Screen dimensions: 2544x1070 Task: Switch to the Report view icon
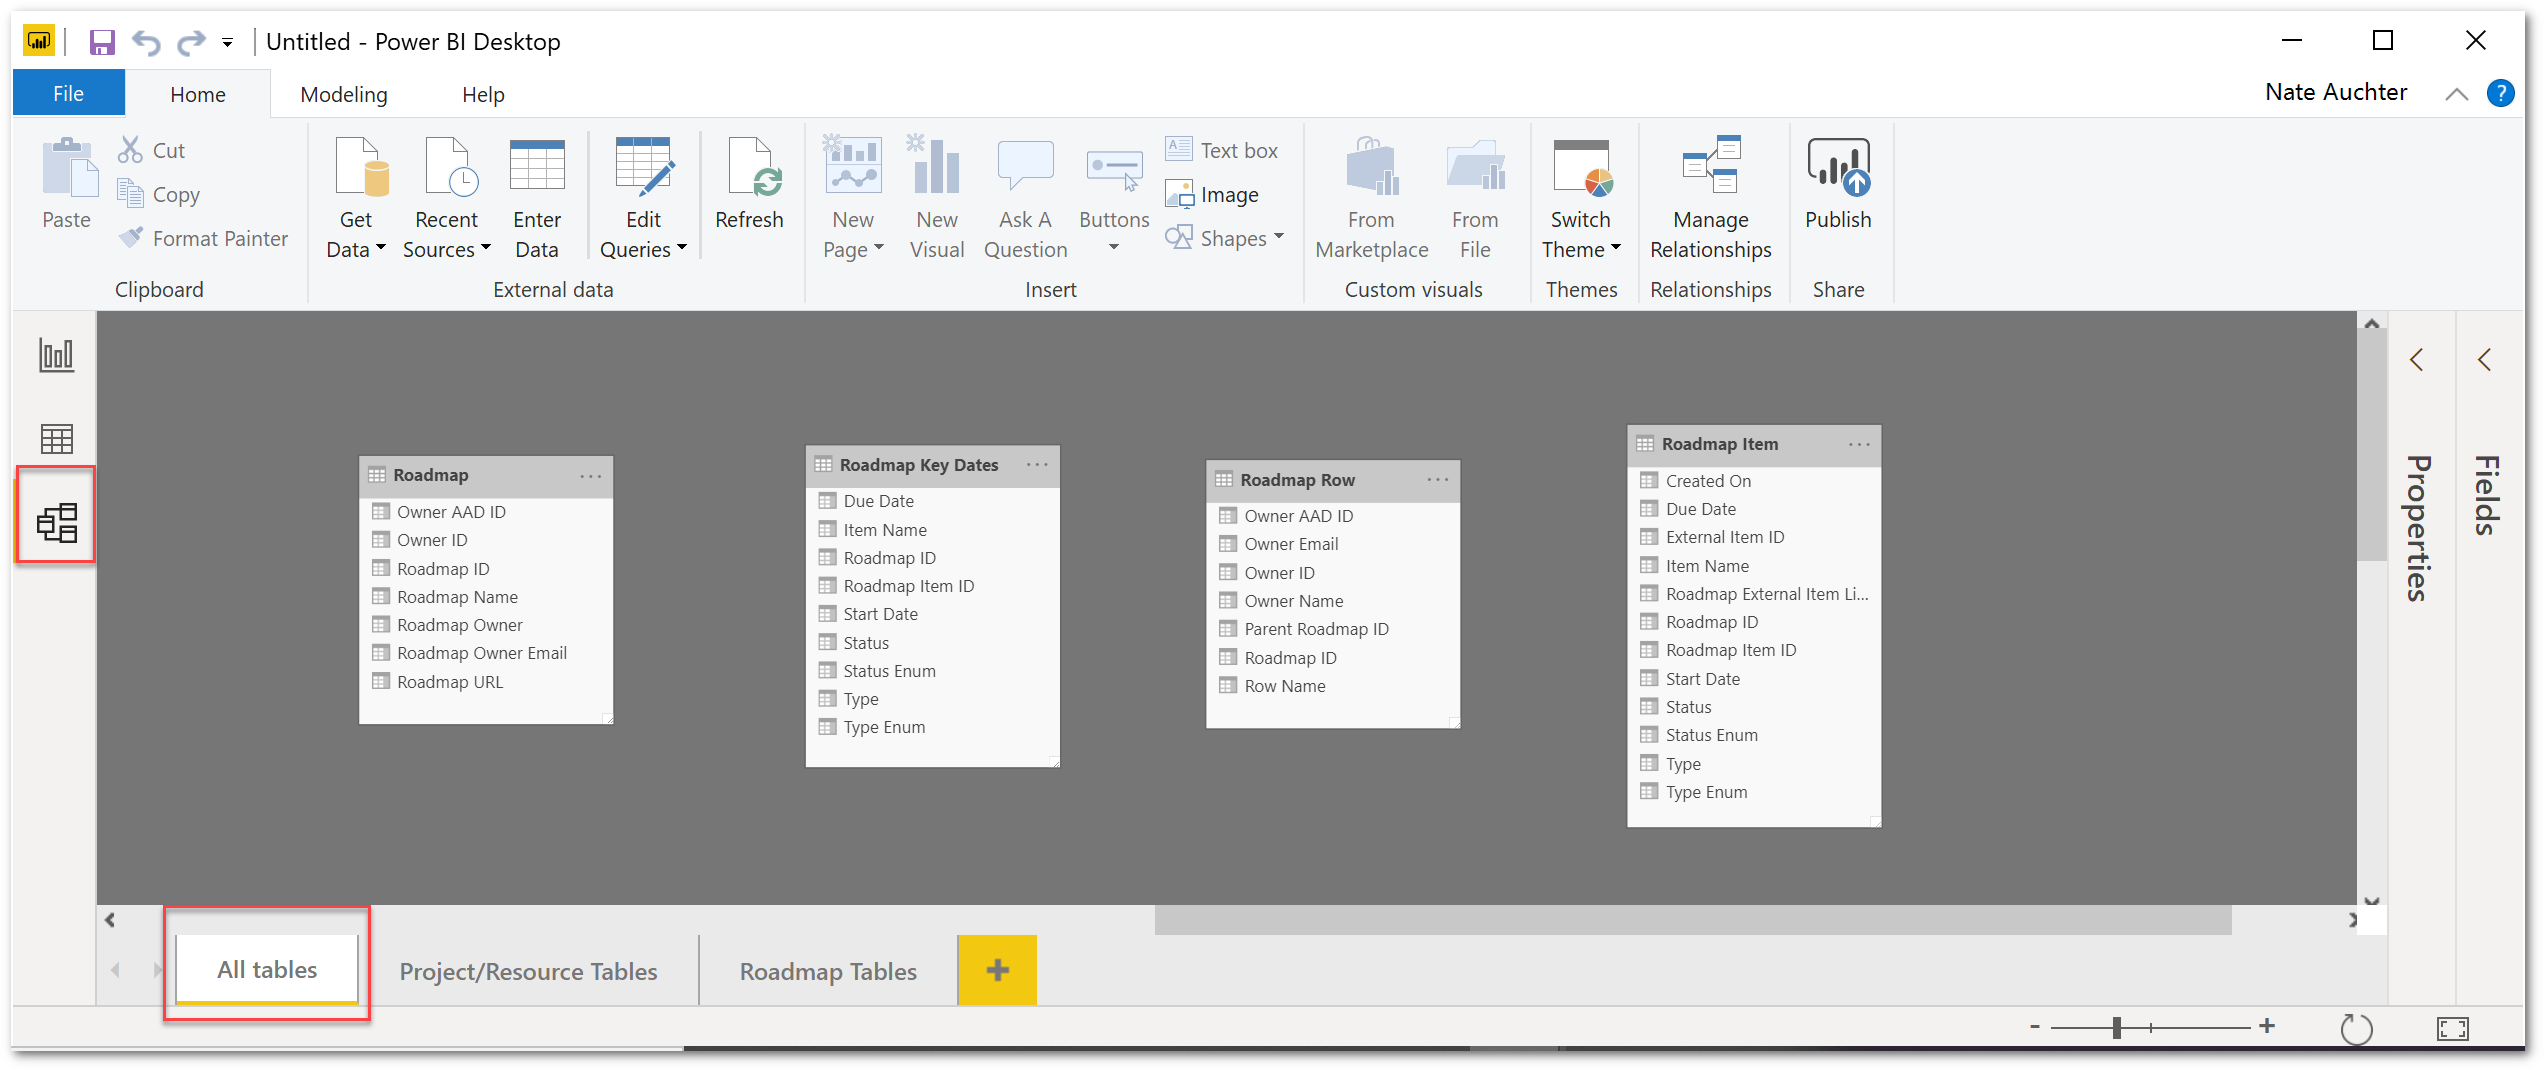[56, 355]
